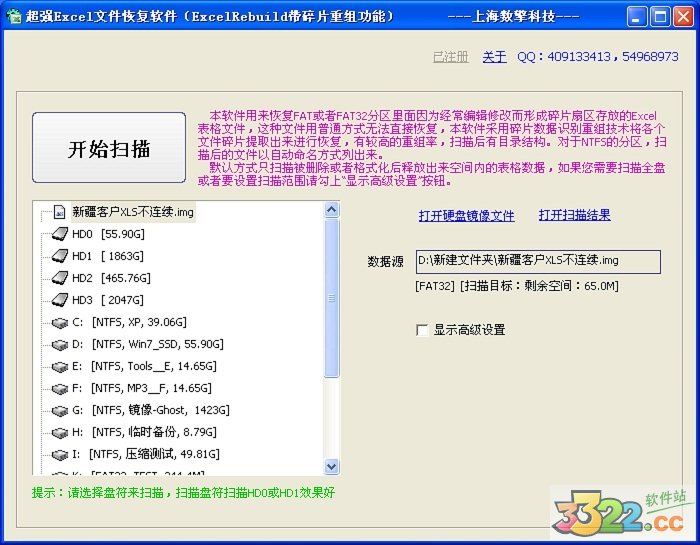The height and width of the screenshot is (545, 700).
Task: Select the HD1 hard disk icon
Action: pyautogui.click(x=60, y=256)
